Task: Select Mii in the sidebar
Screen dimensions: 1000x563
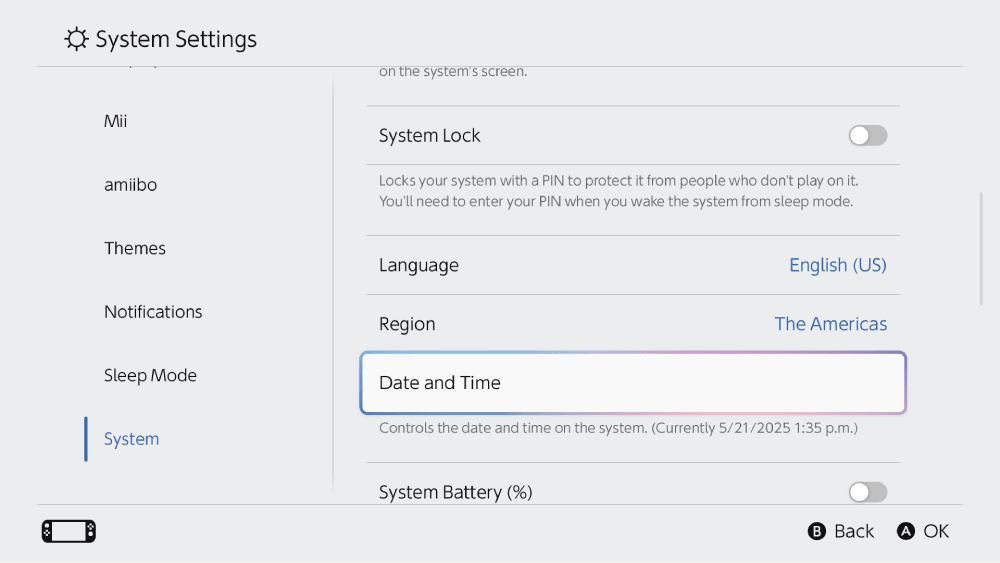Action: 116,121
